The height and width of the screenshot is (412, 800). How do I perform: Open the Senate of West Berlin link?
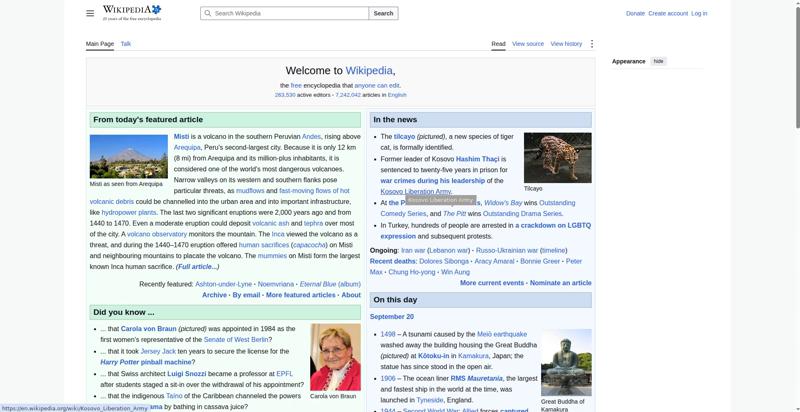click(236, 340)
